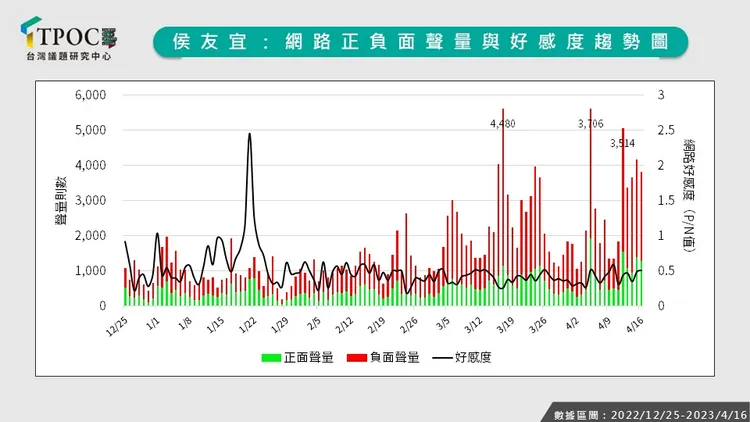Viewport: 750px width, 422px height.
Task: Click the 2/12 x-axis date label
Action: (344, 325)
